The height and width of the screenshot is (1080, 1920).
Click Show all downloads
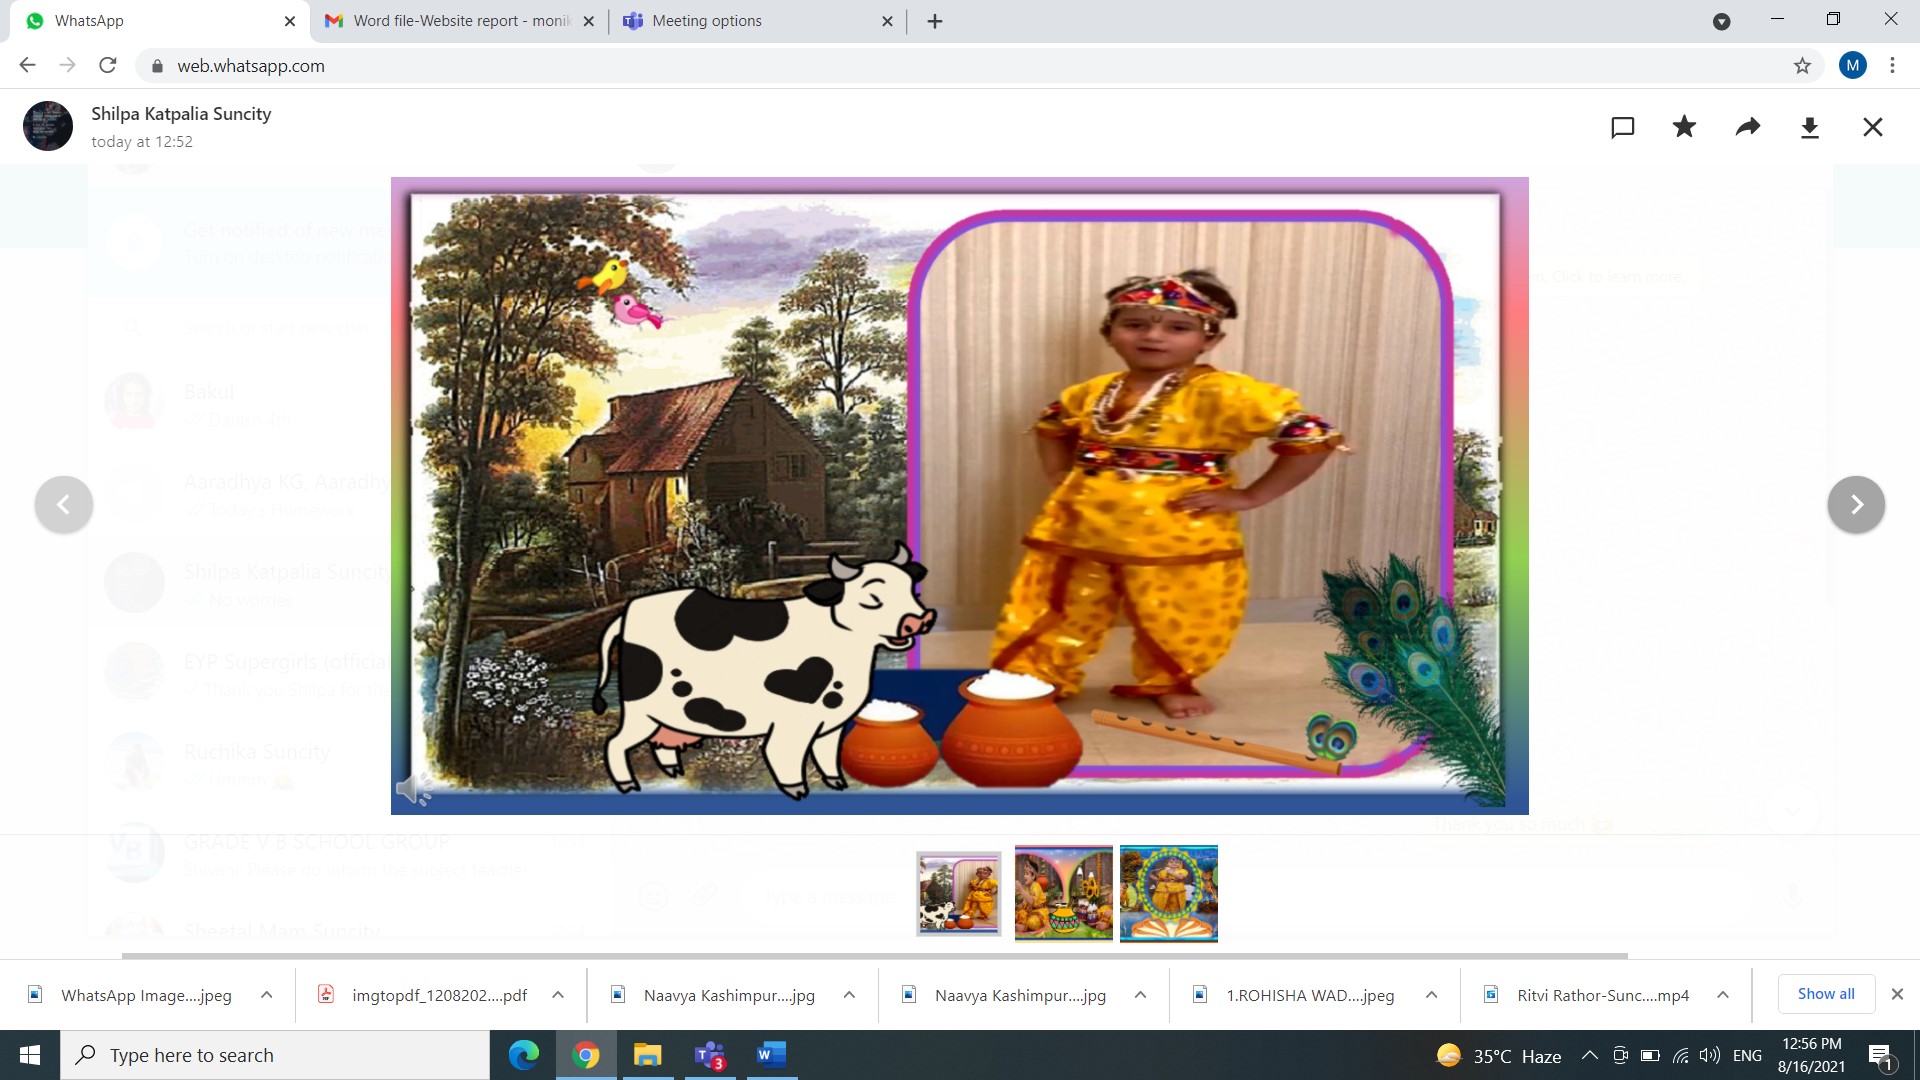(1826, 994)
